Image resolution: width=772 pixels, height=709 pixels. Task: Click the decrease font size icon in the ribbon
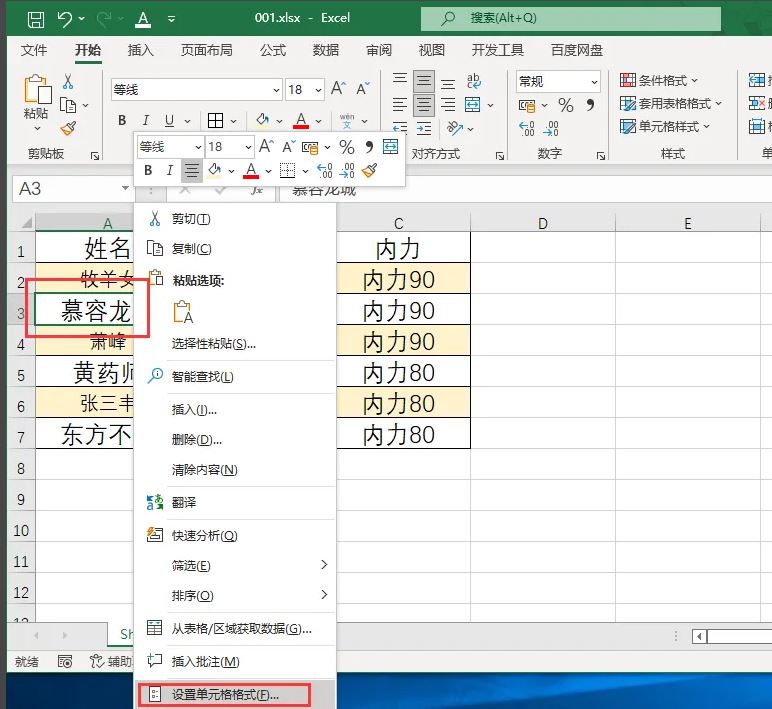tap(362, 89)
